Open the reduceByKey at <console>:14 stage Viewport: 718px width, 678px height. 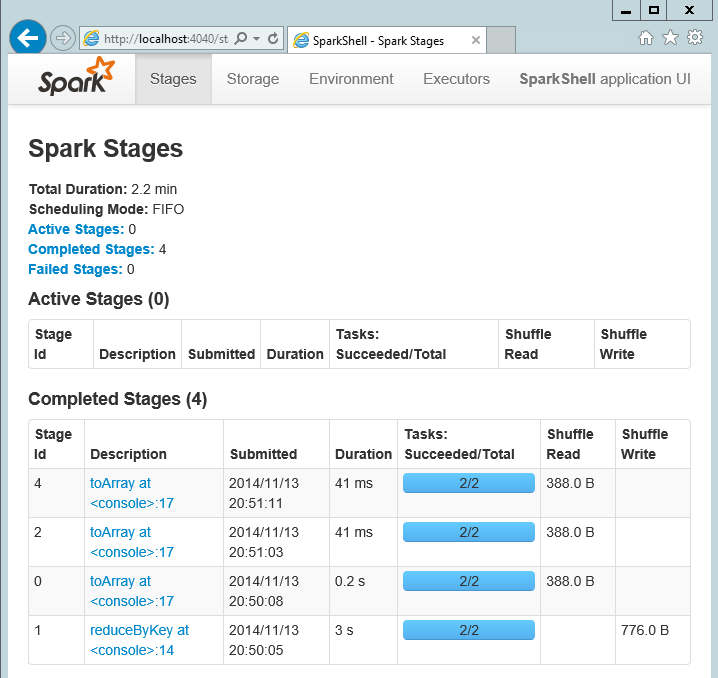coord(139,640)
